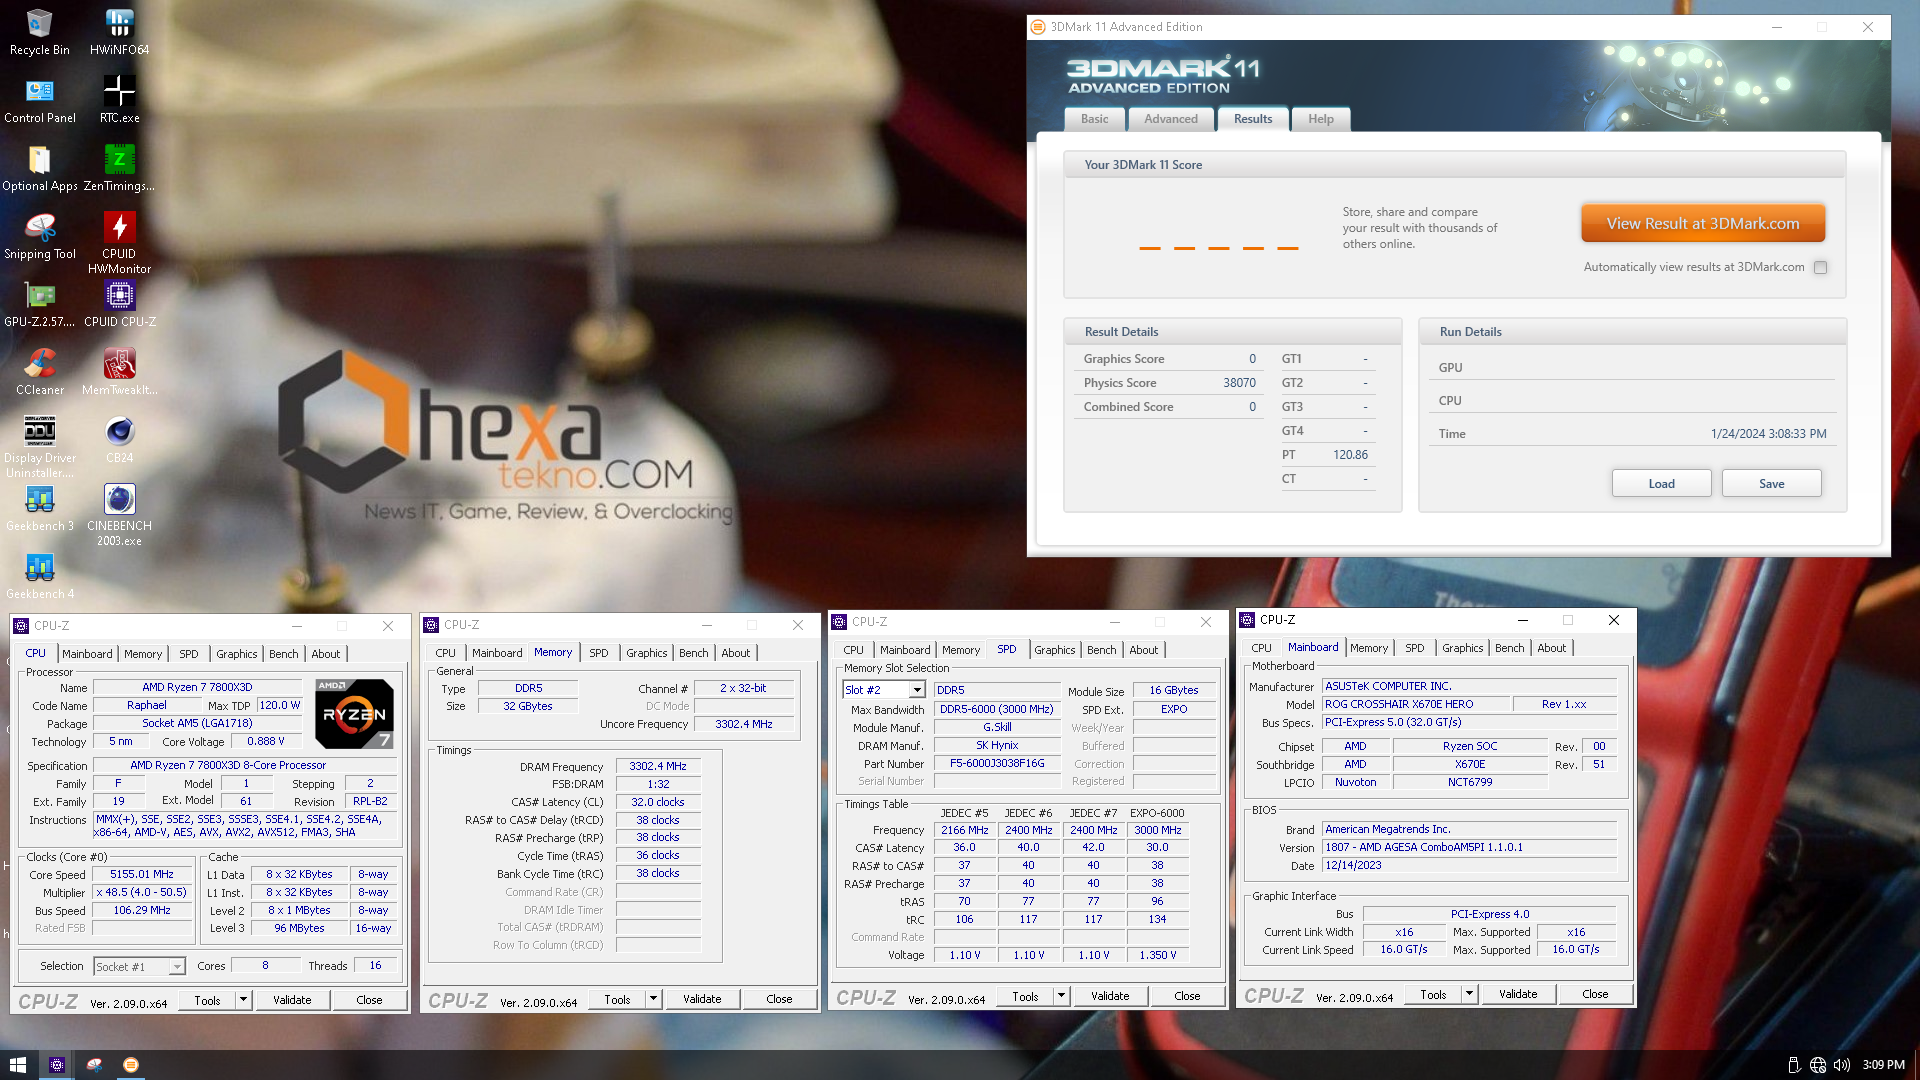The image size is (1920, 1080).
Task: Enable automatically view results at 3DMark.com
Action: [x=1820, y=267]
